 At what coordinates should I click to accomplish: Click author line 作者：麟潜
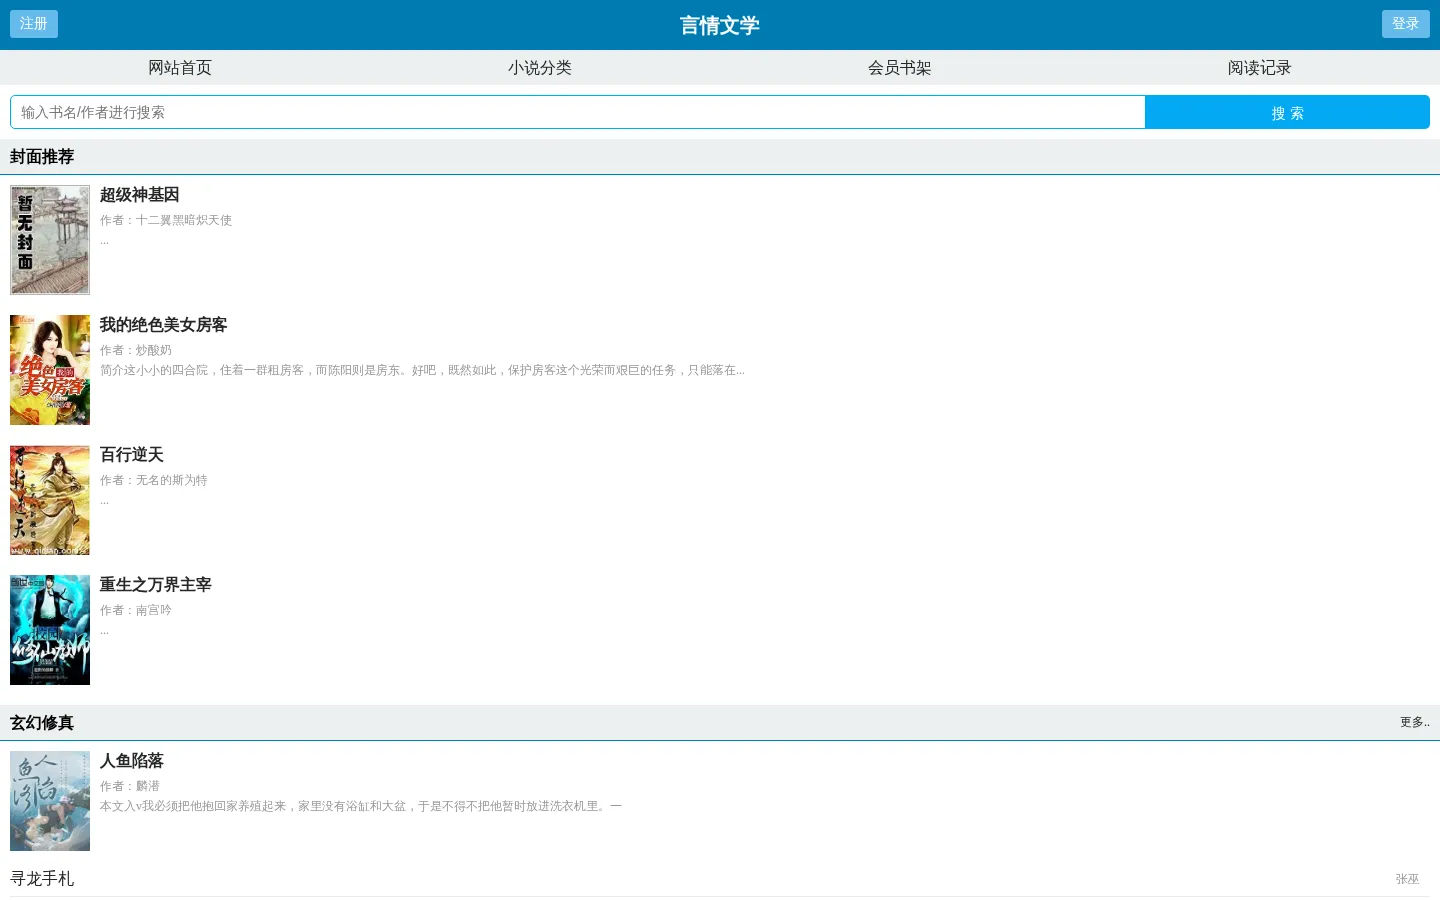click(x=130, y=786)
